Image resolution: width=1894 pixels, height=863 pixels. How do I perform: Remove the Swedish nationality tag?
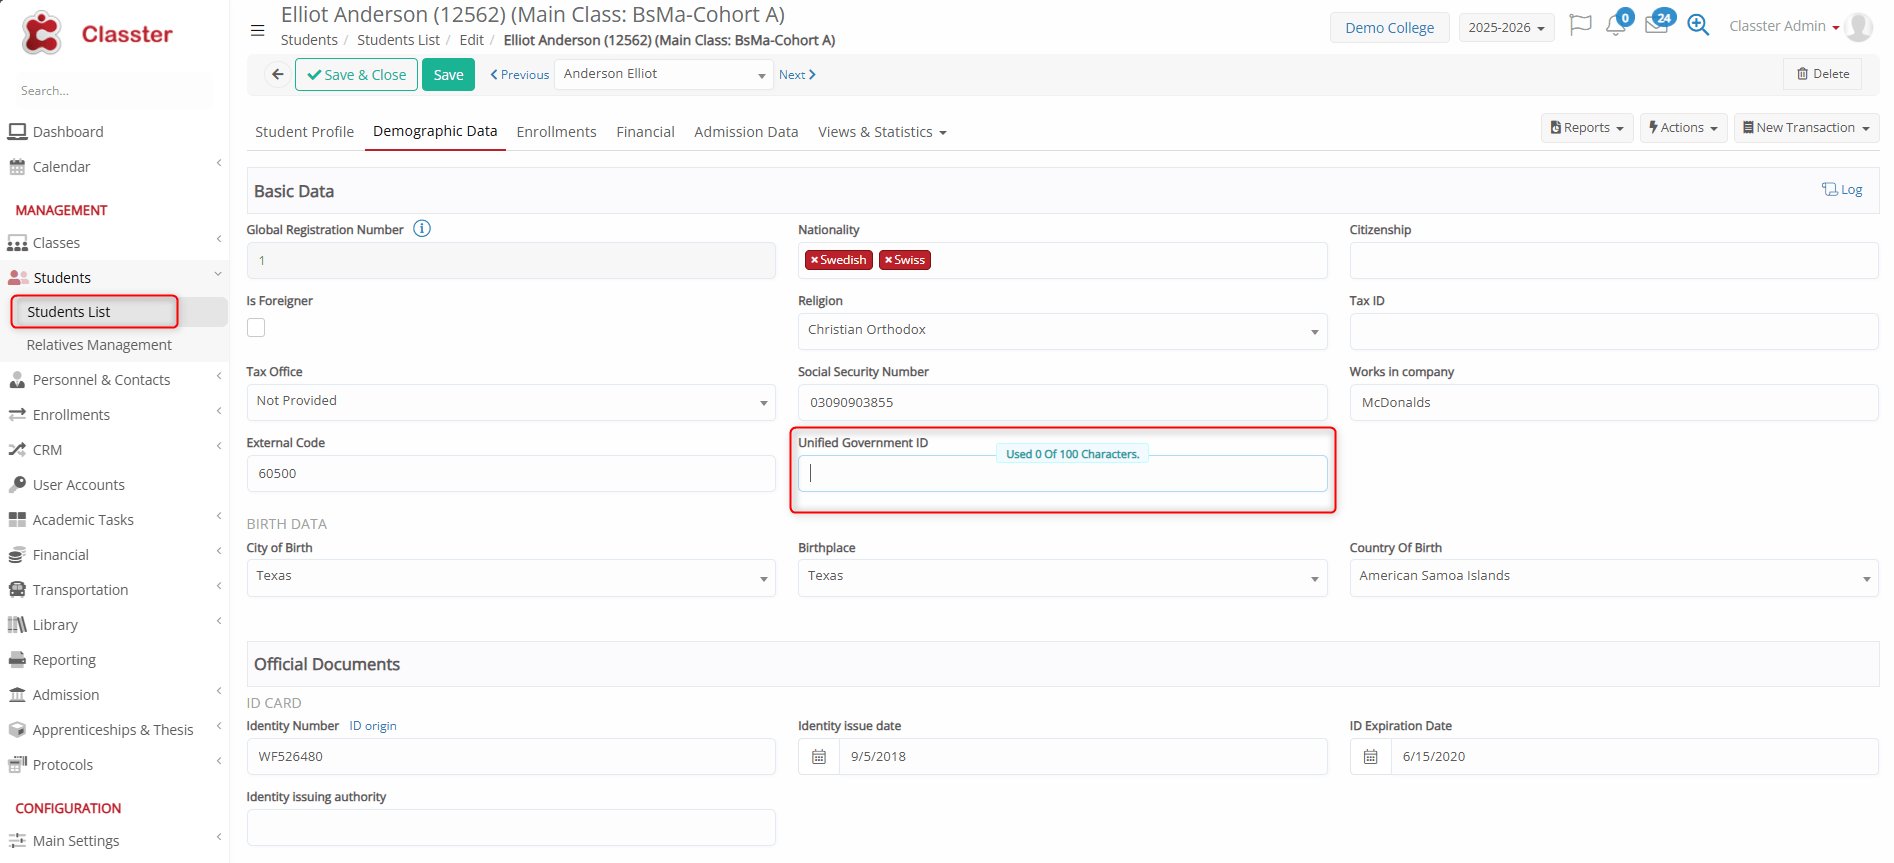click(814, 260)
